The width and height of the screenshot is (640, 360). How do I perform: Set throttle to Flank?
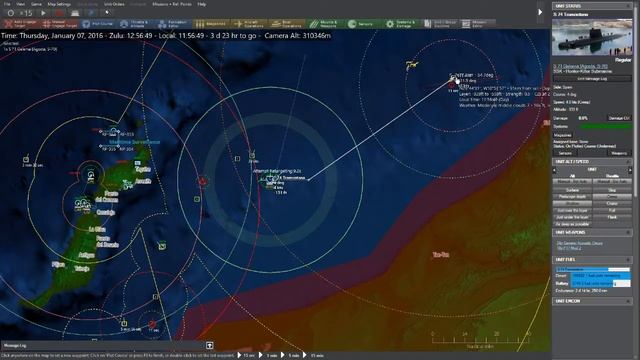612,217
